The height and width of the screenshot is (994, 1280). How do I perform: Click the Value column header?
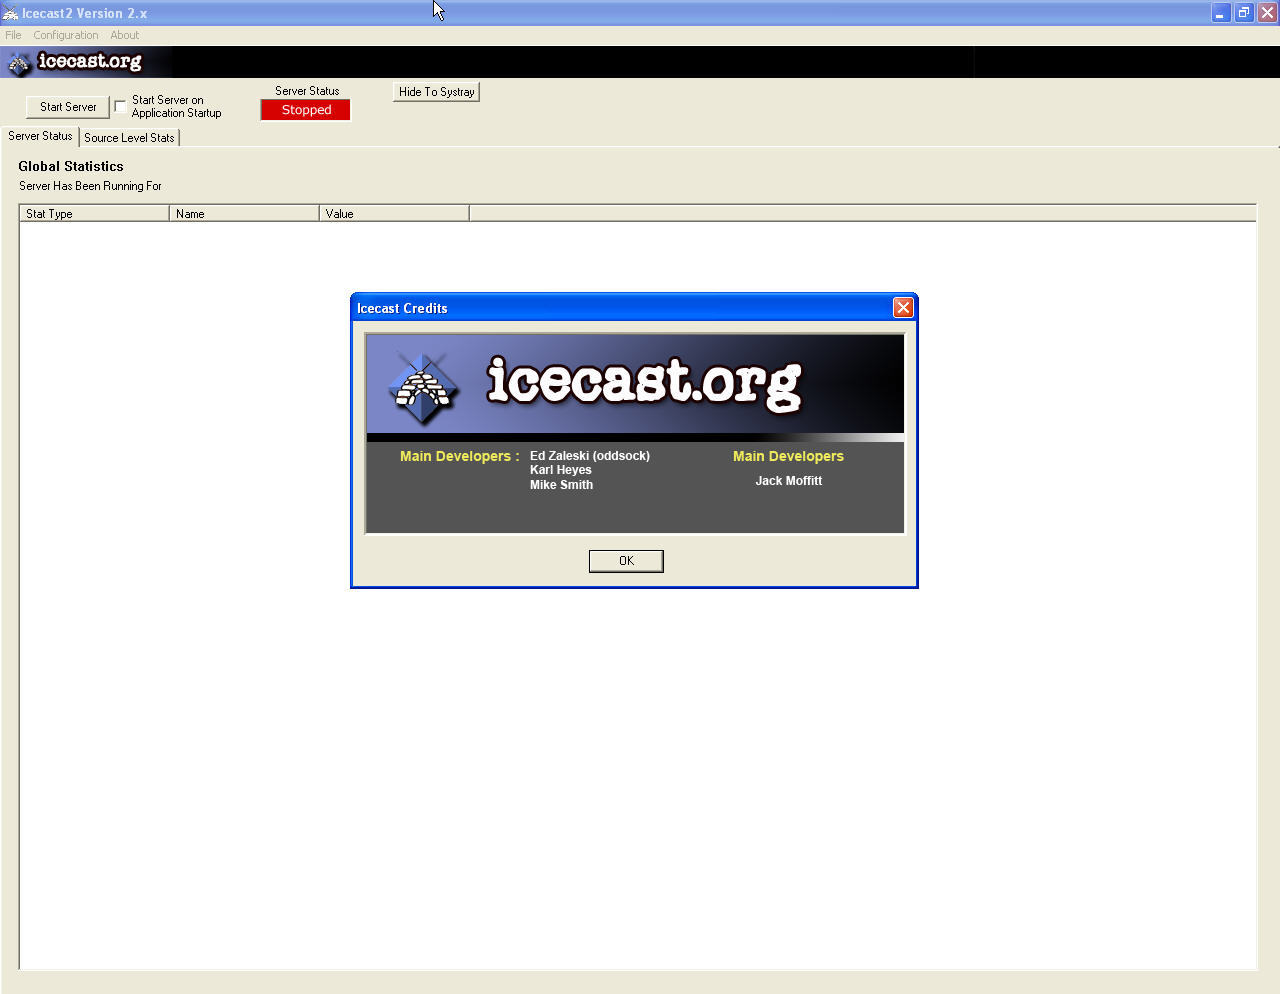(x=395, y=213)
